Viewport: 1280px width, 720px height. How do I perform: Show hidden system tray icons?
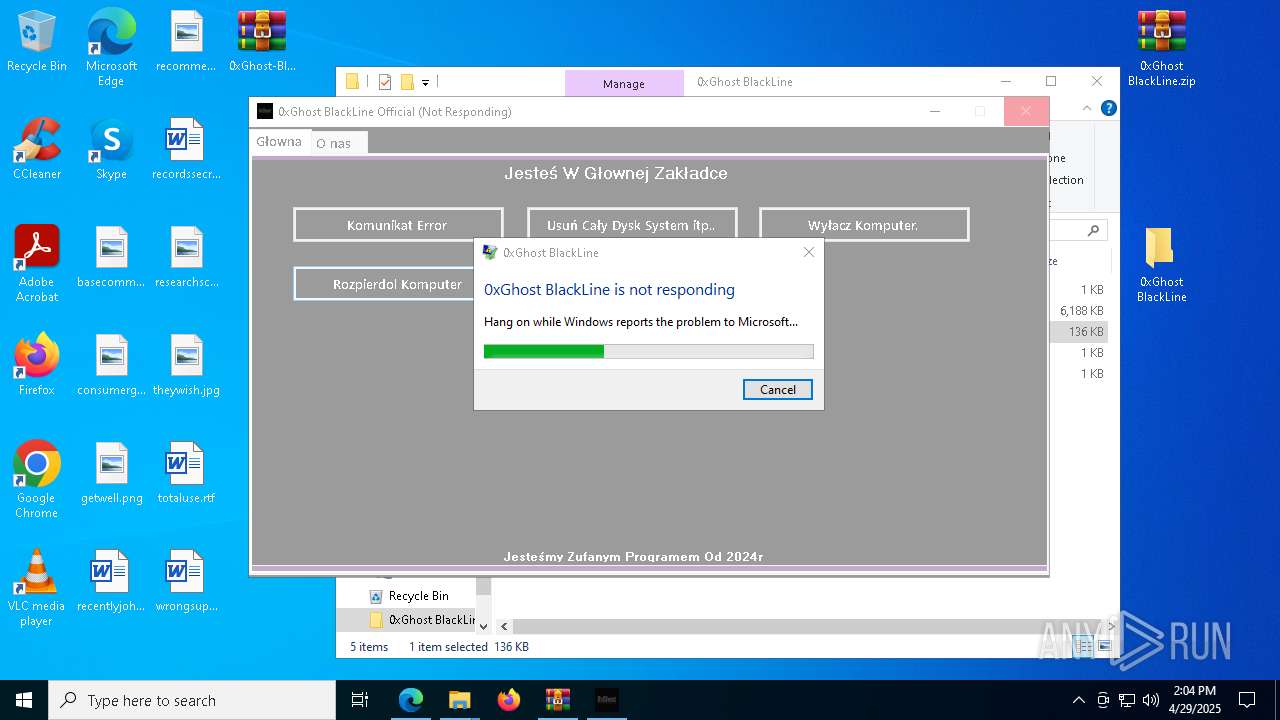pos(1078,700)
